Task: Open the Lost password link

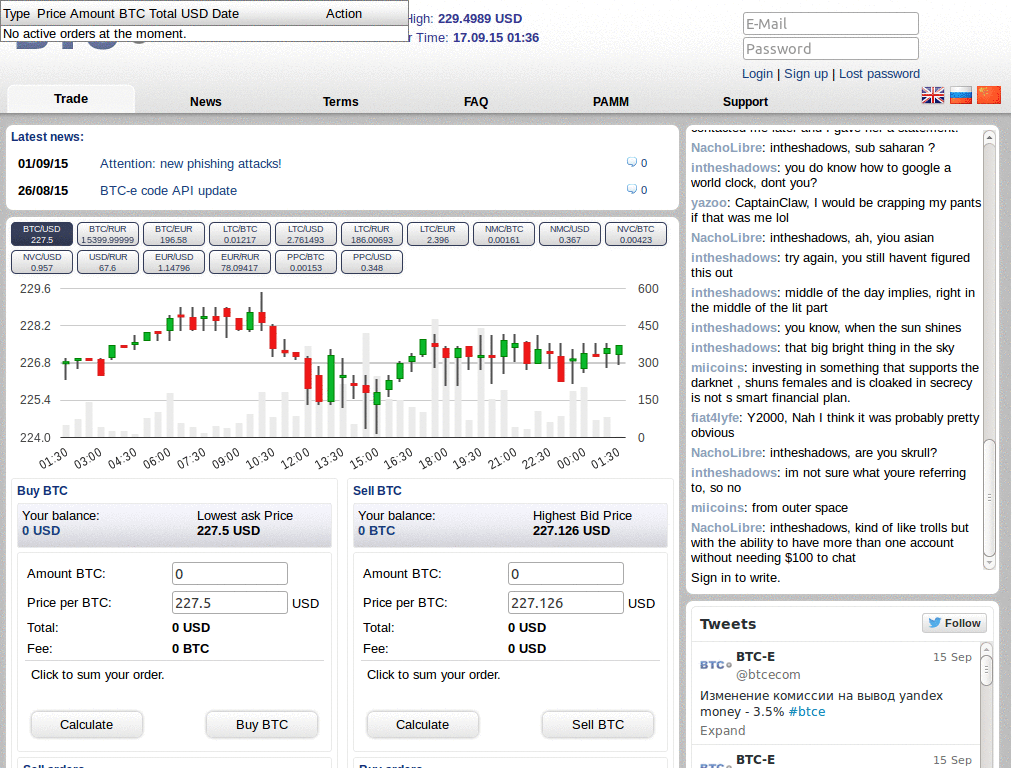Action: point(879,74)
